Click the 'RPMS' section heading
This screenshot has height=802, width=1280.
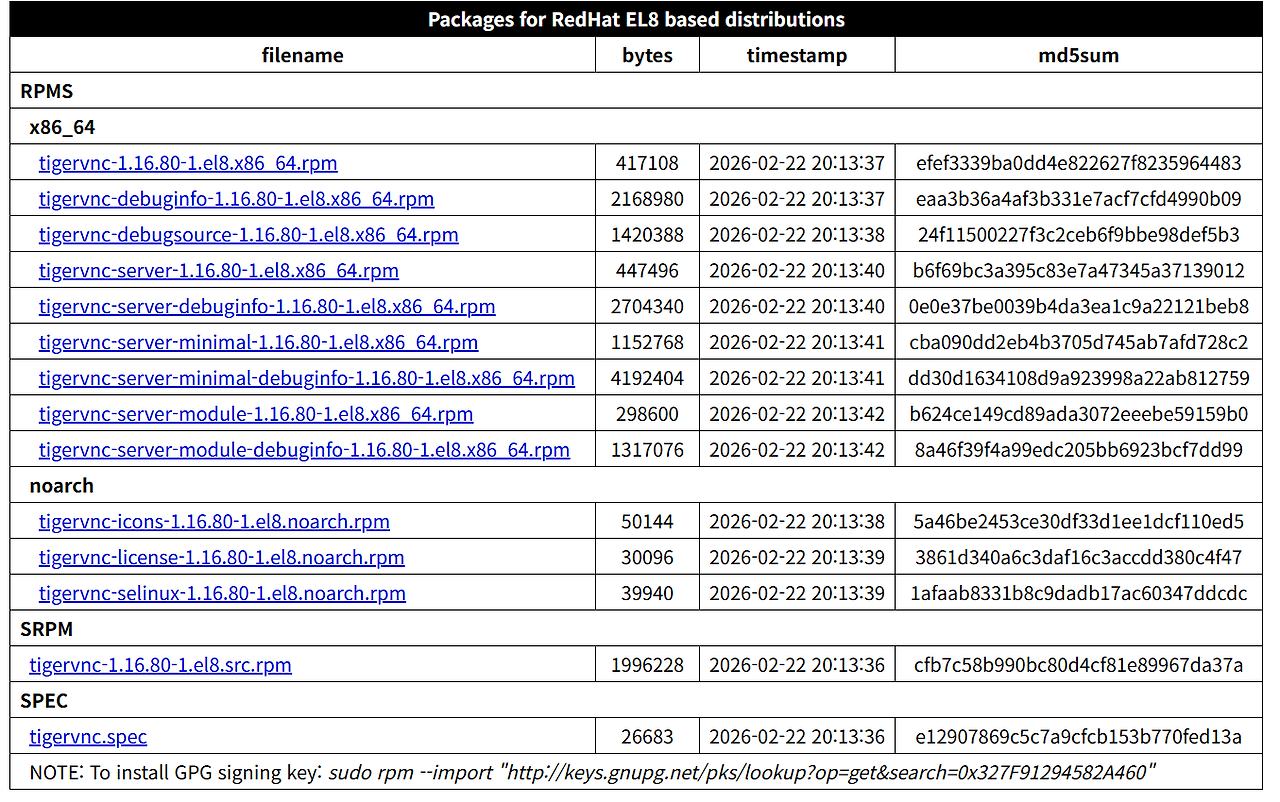click(x=47, y=91)
